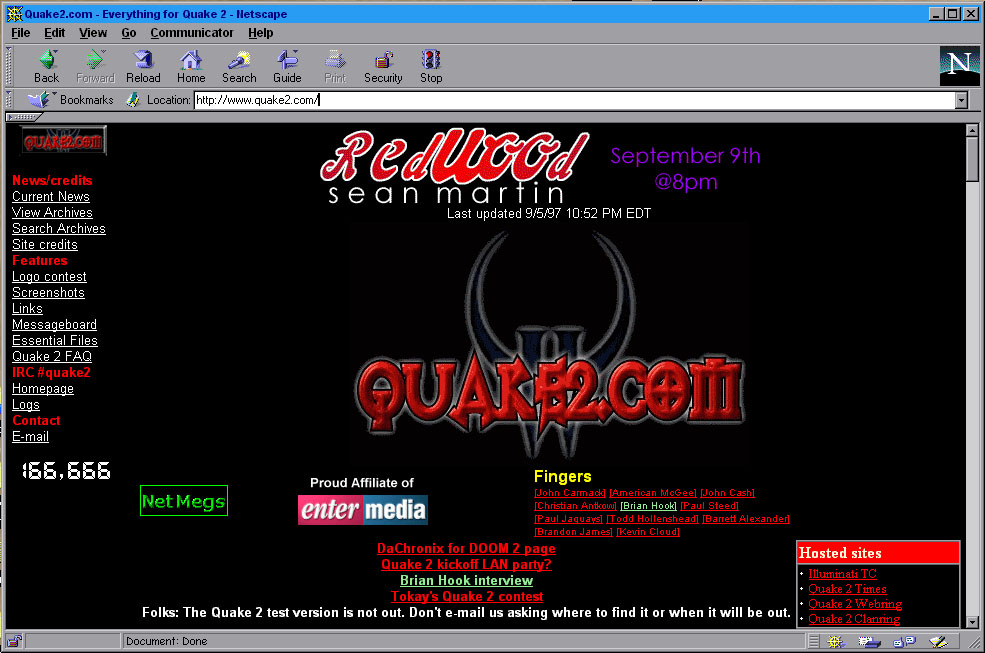This screenshot has width=985, height=653.
Task: Open the Messageboard link
Action: (x=55, y=325)
